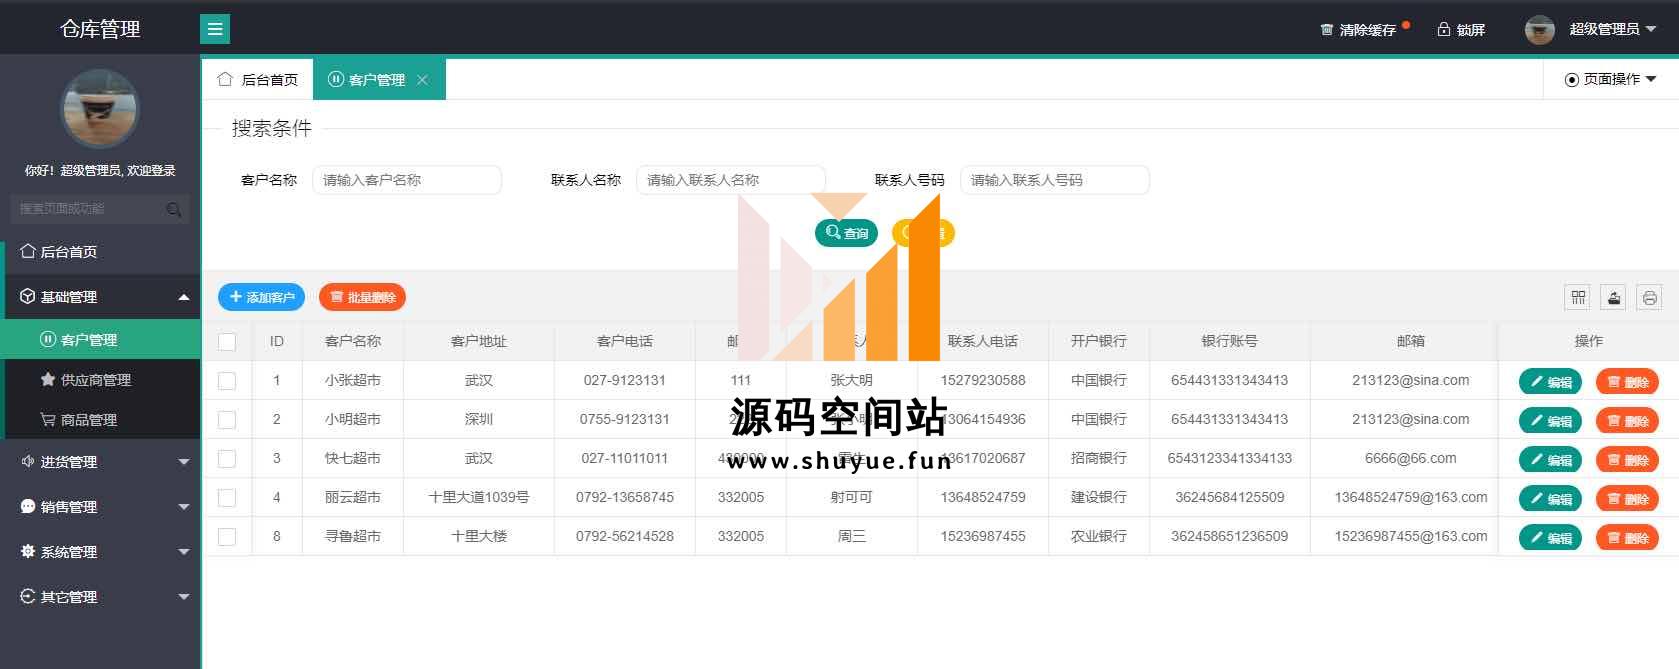Click the 仓库管理 logo title

(100, 29)
